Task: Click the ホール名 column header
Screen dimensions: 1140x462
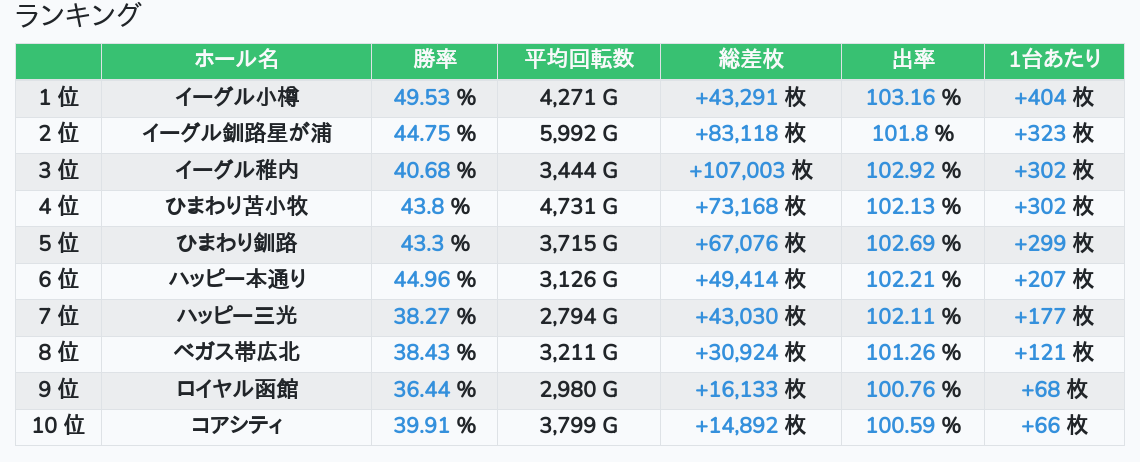Action: [x=236, y=60]
